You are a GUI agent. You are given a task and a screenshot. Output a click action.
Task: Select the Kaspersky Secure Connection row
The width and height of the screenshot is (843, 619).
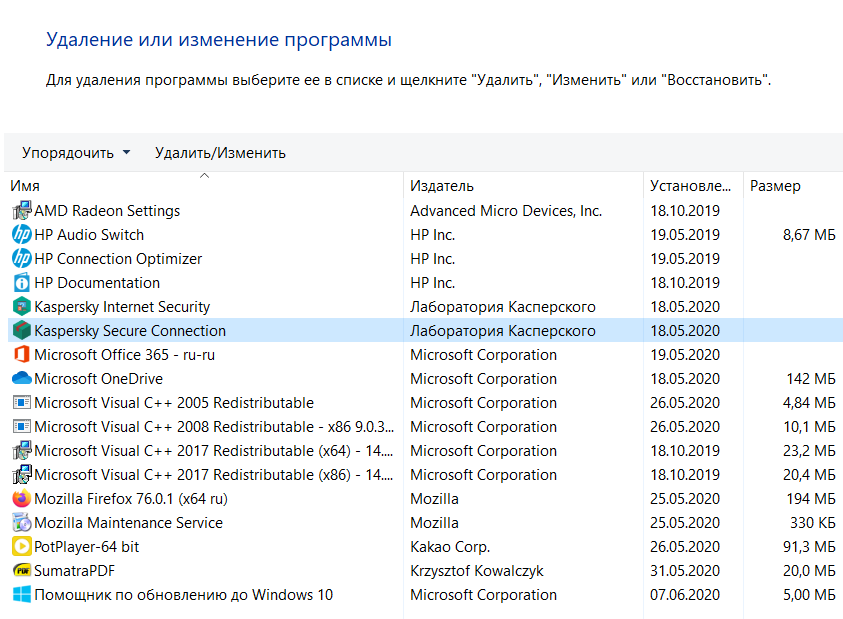(425, 330)
